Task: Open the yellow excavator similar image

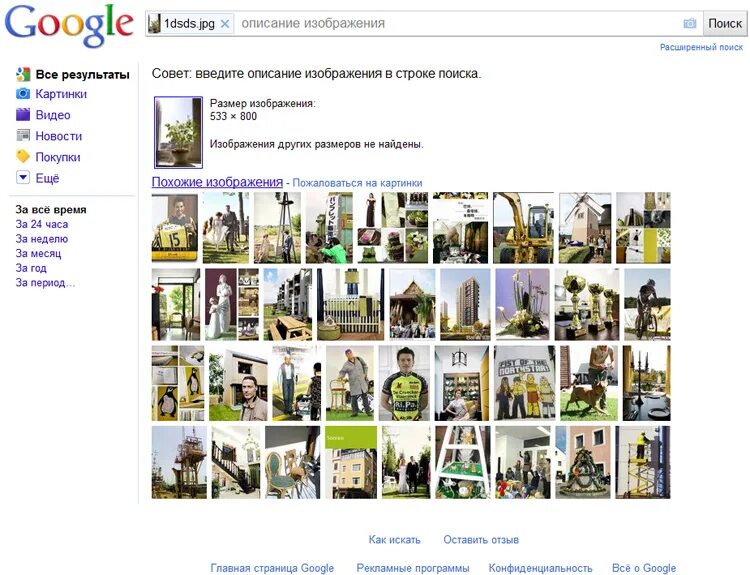Action: pyautogui.click(x=523, y=228)
